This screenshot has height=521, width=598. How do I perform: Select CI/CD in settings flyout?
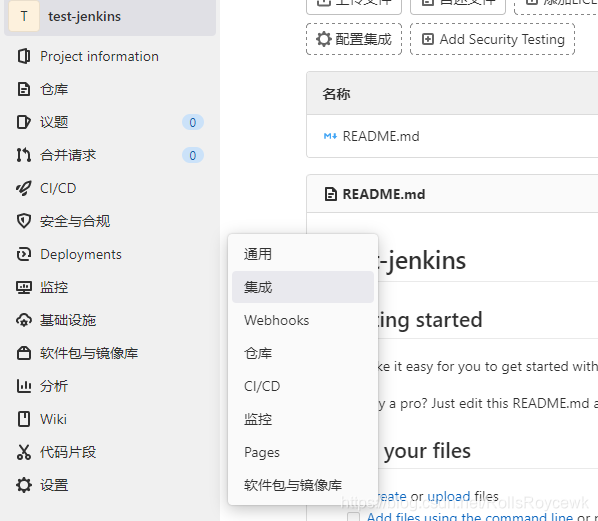(303, 386)
